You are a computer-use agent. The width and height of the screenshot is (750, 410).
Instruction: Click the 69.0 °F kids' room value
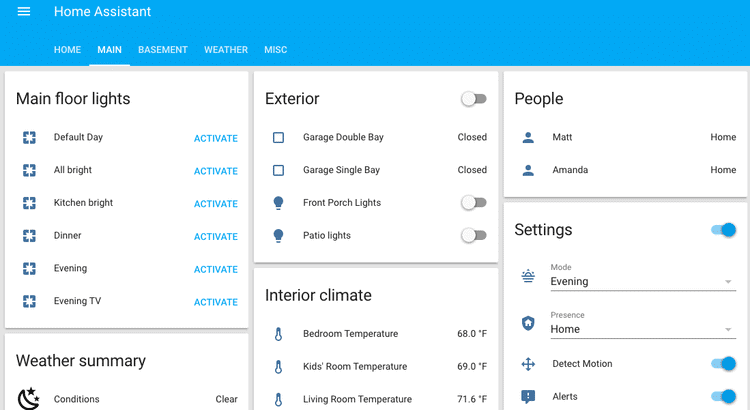point(472,366)
